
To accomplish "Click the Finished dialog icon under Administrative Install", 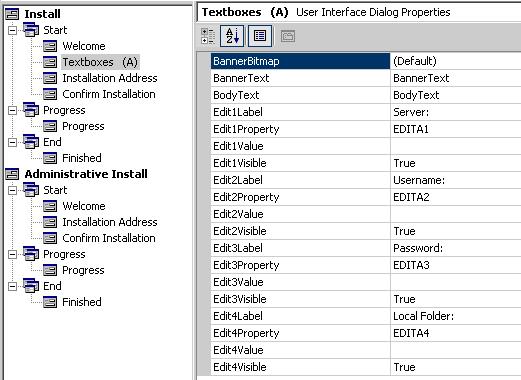I will pos(50,302).
